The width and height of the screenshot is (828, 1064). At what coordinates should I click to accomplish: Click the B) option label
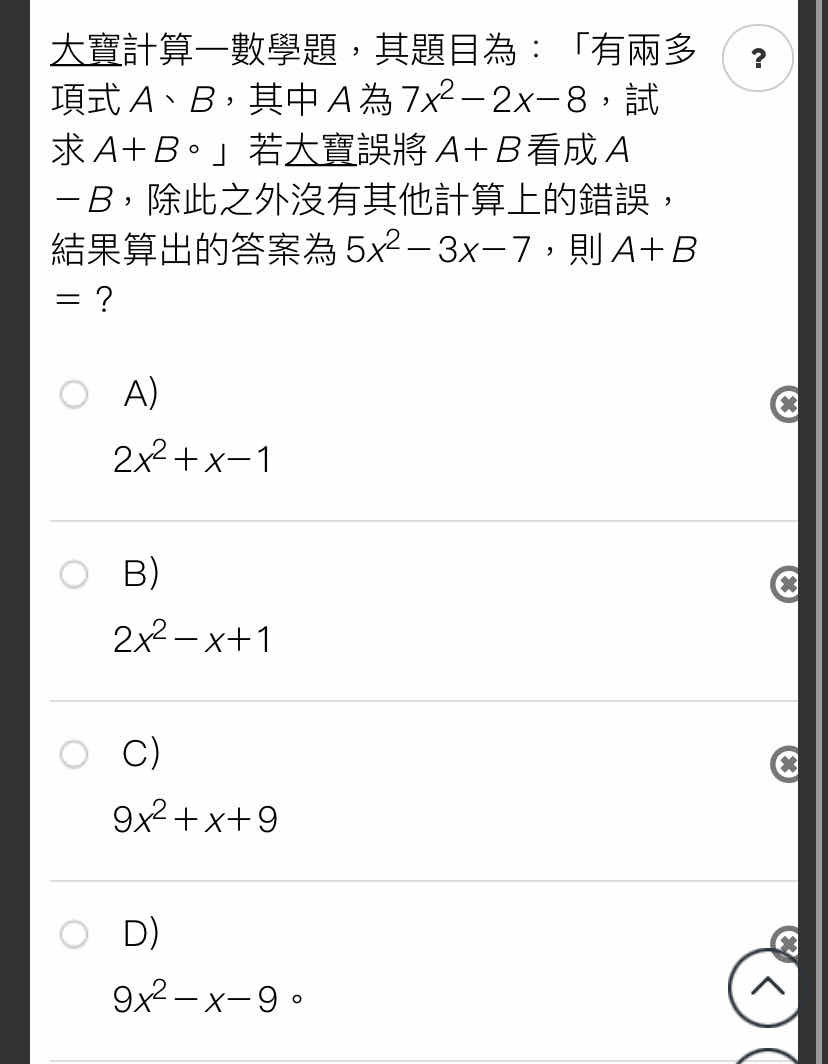[140, 573]
